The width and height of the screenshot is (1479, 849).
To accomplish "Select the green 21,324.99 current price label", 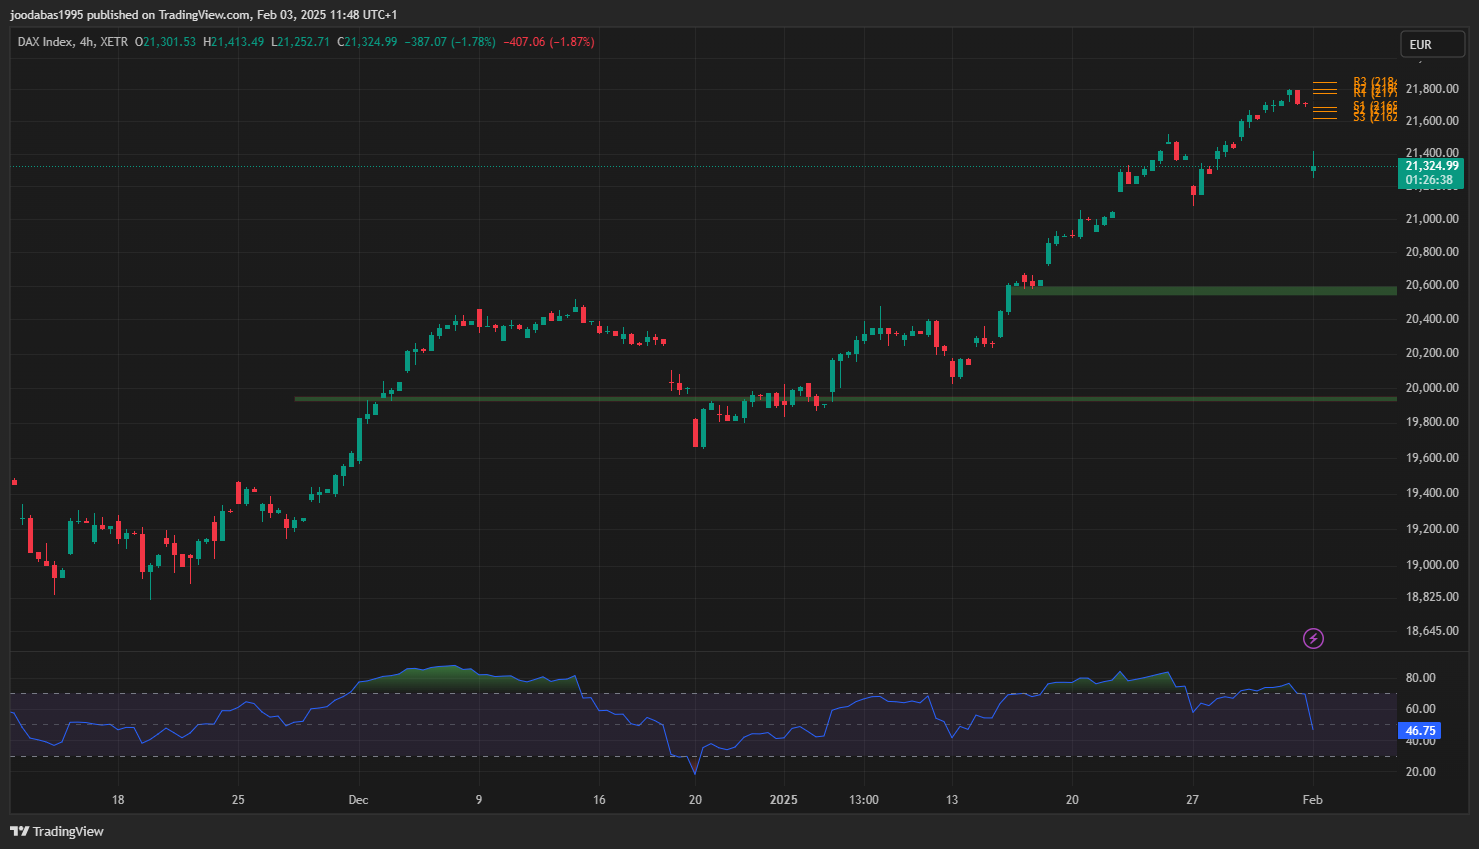I will coord(1431,166).
